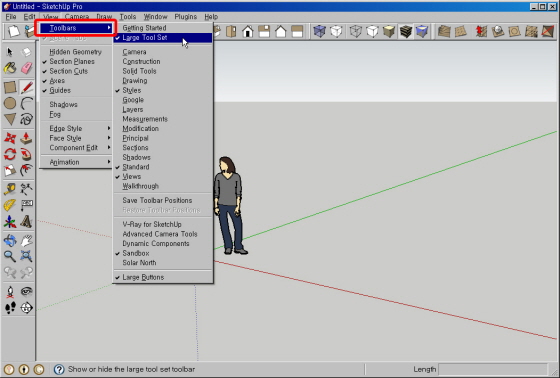The width and height of the screenshot is (560, 378).
Task: Open the Window menu
Action: [155, 17]
